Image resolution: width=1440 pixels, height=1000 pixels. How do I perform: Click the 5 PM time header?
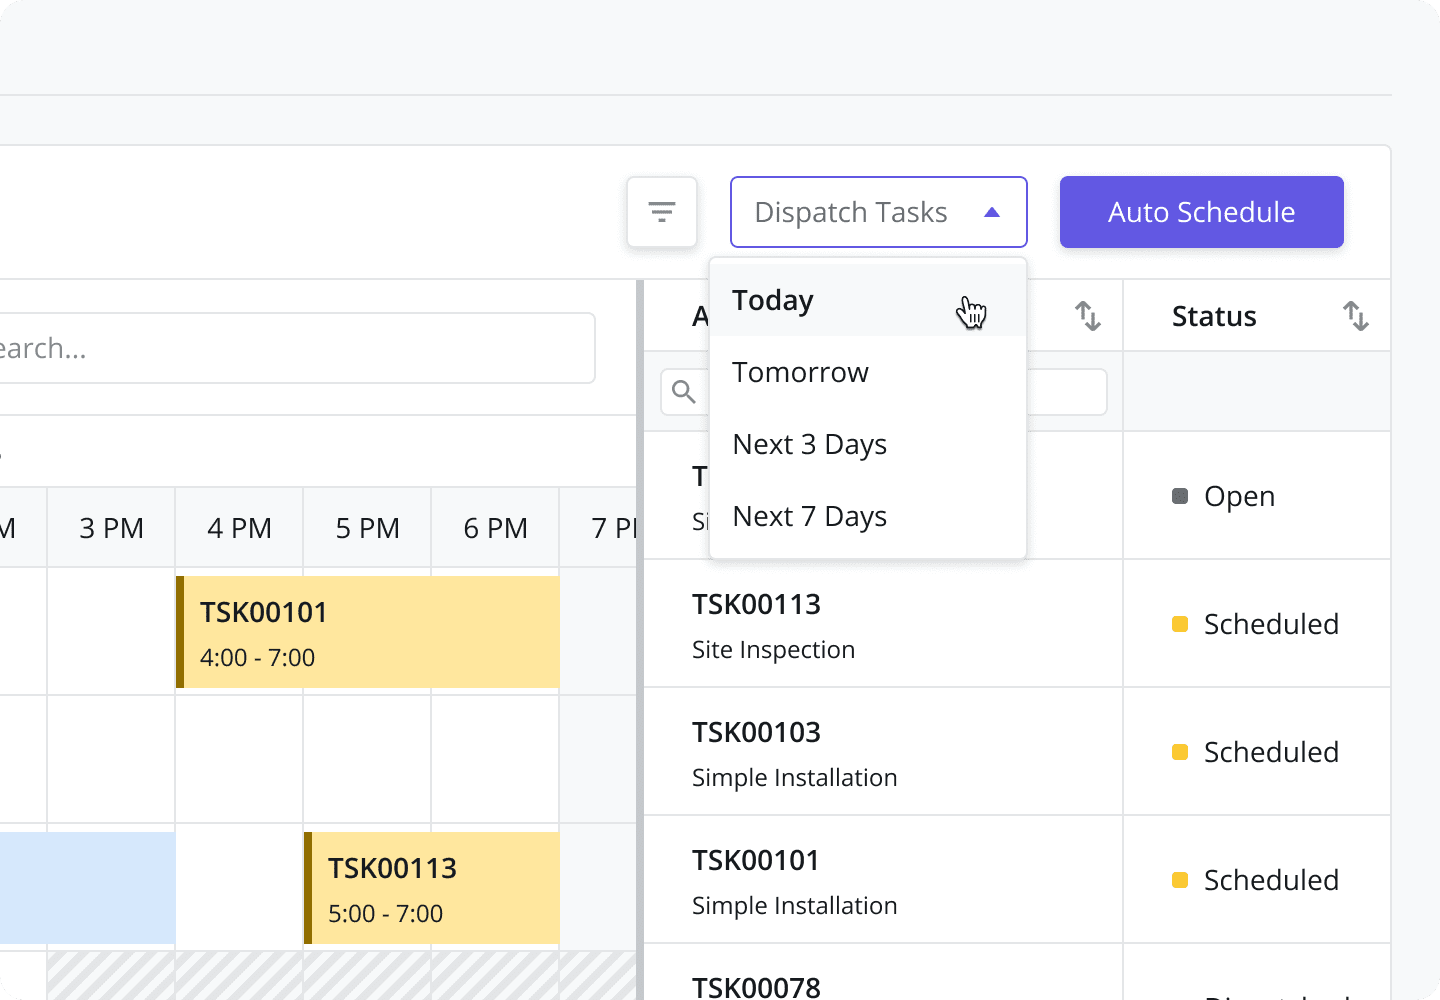(367, 528)
